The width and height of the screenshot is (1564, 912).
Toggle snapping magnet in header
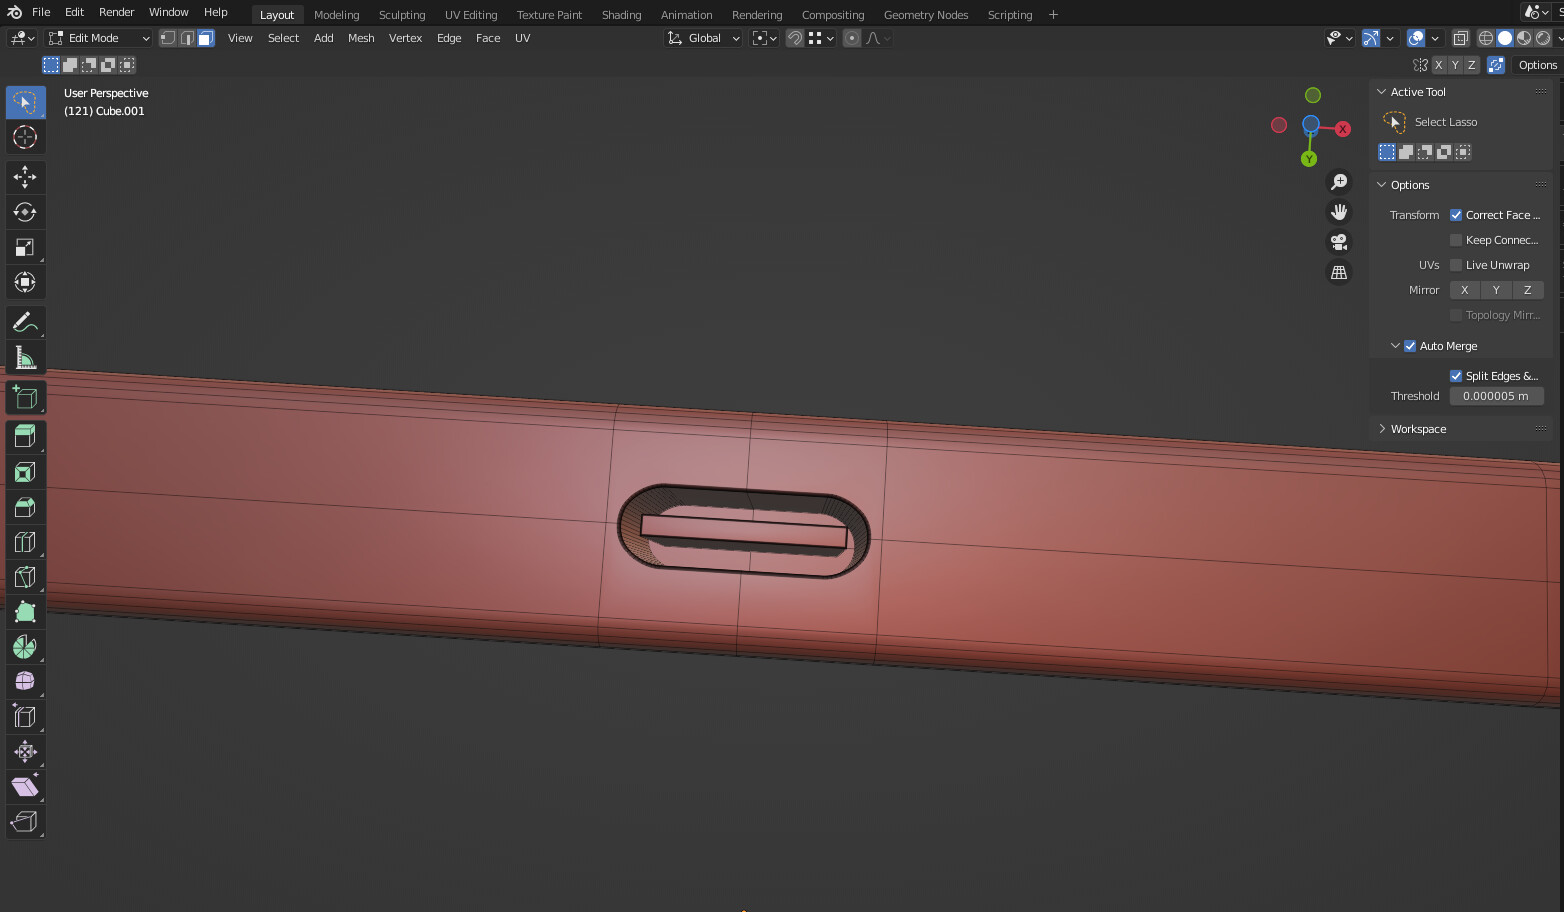pyautogui.click(x=794, y=38)
